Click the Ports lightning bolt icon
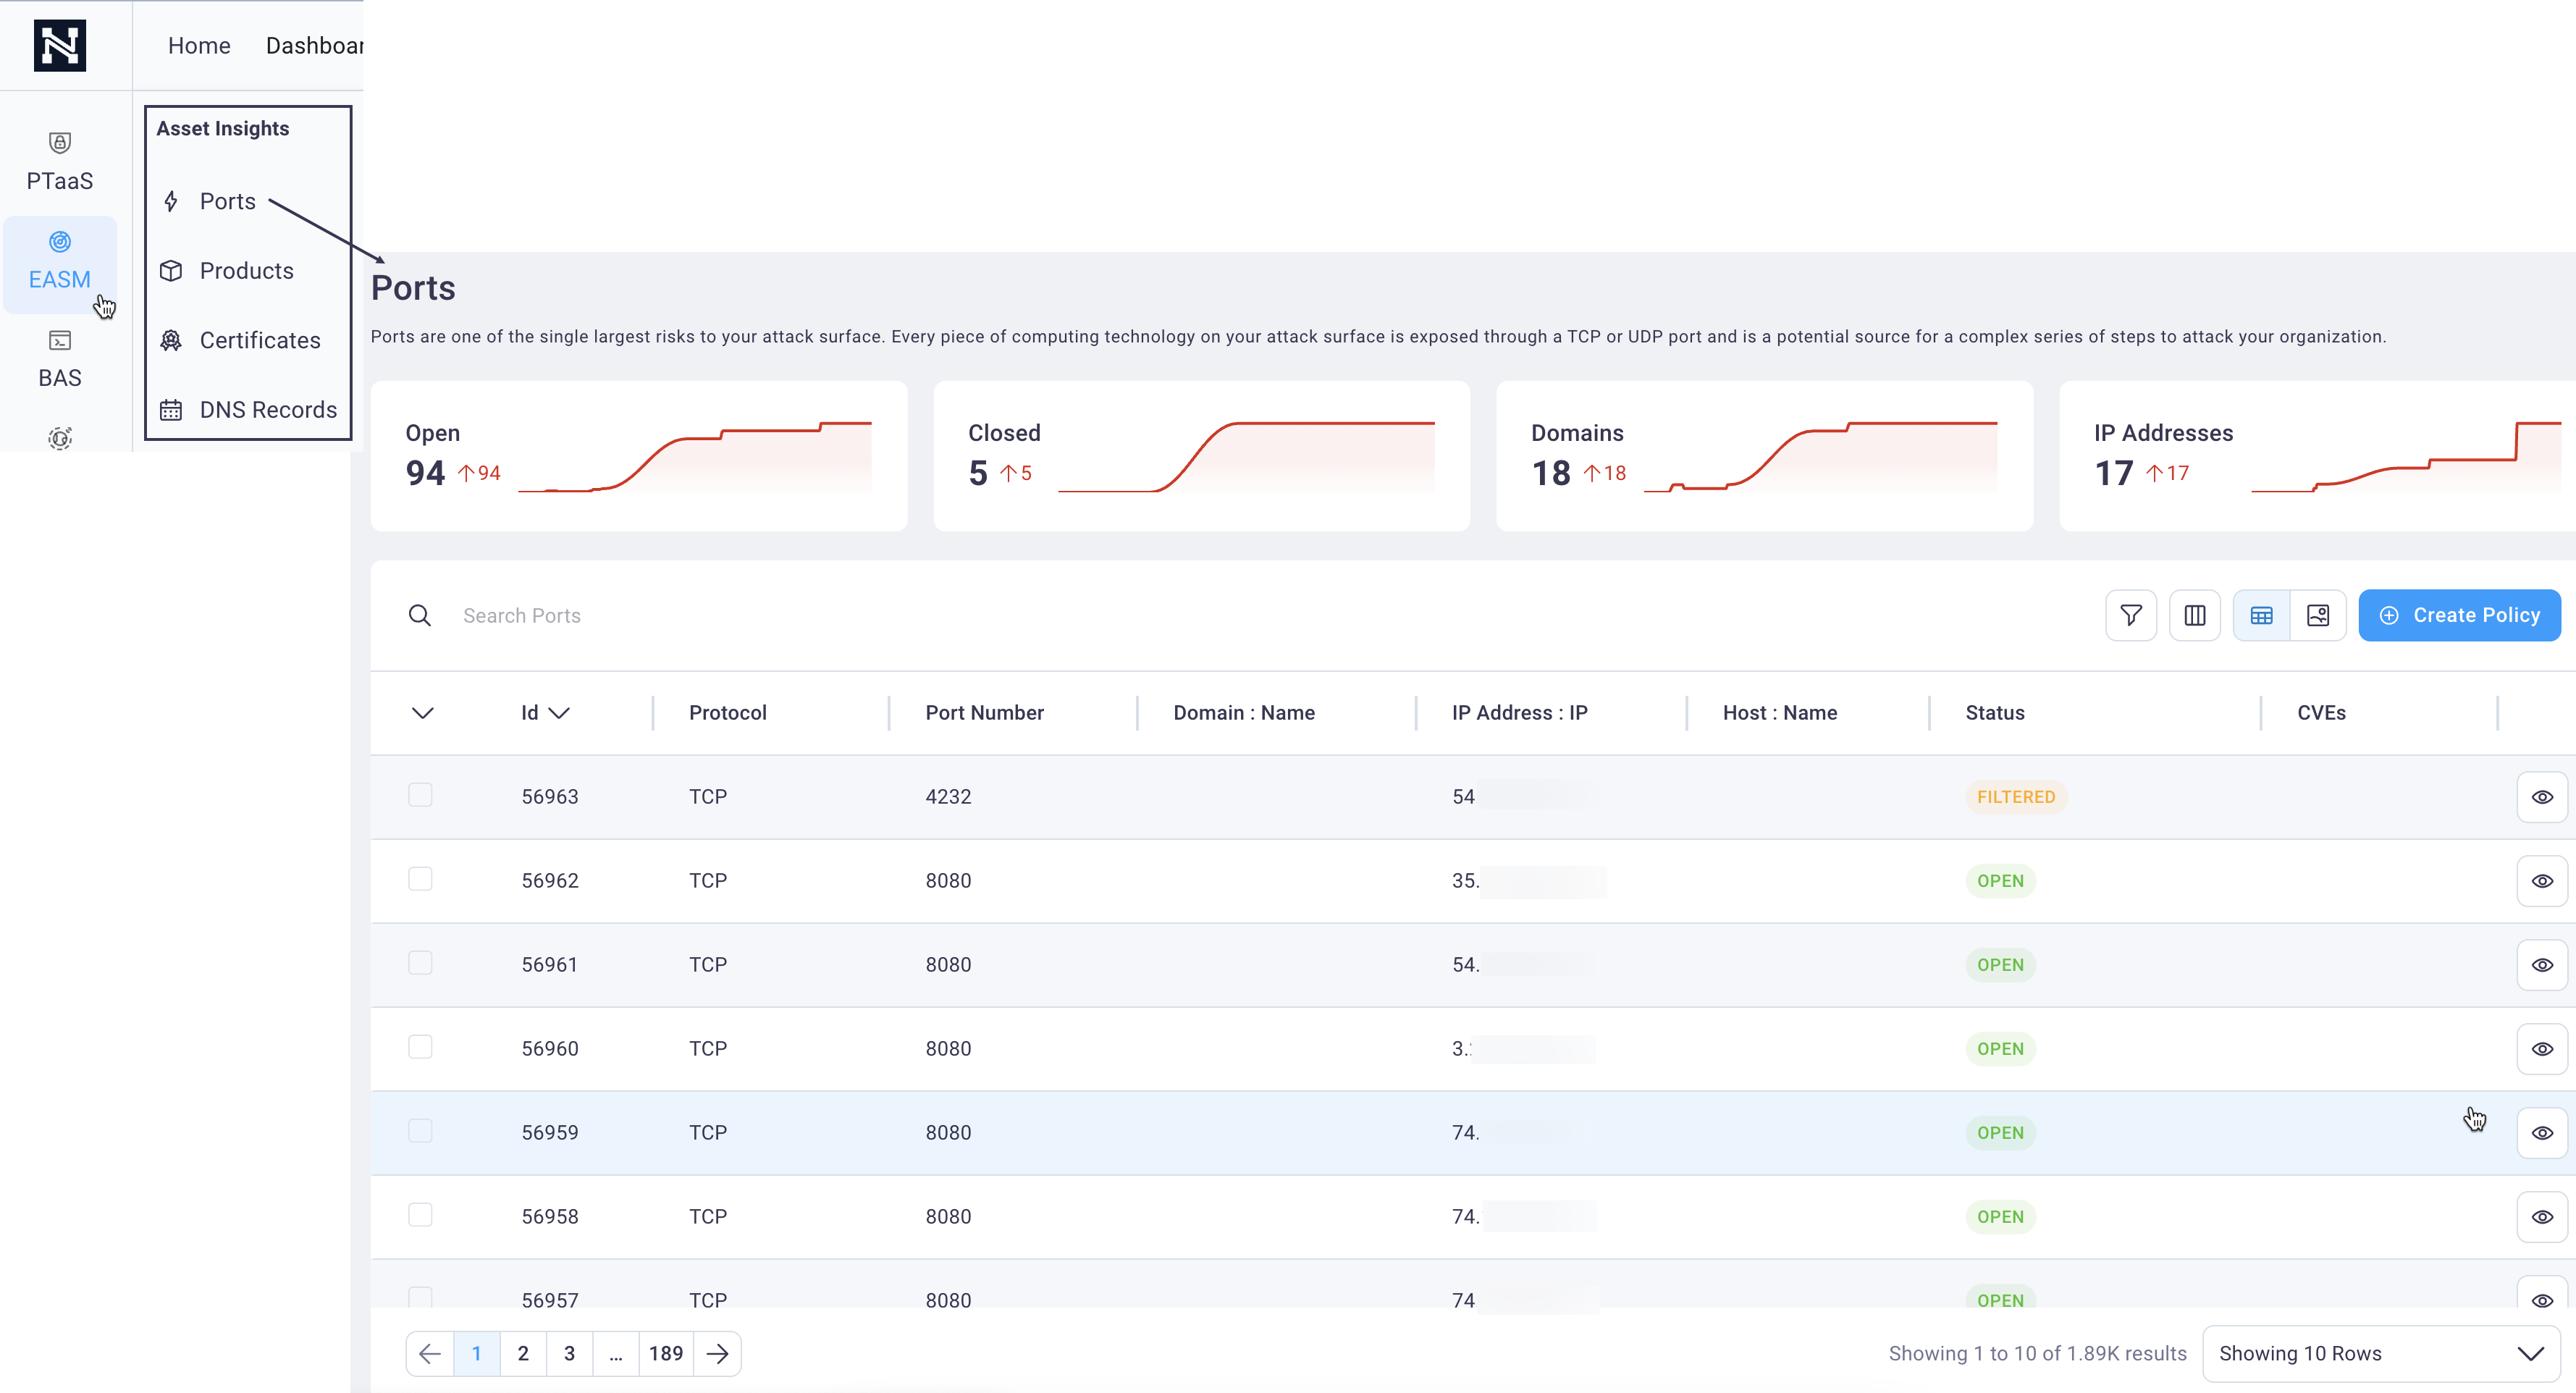 171,201
